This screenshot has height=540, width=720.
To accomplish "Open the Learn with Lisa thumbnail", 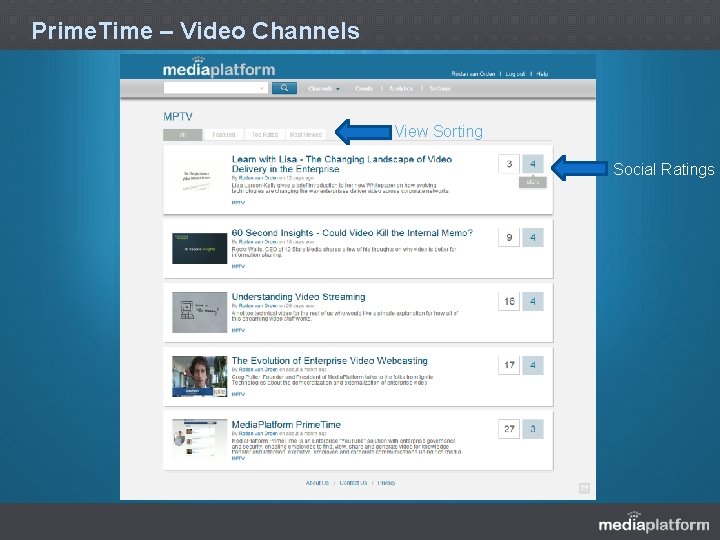I will [199, 180].
